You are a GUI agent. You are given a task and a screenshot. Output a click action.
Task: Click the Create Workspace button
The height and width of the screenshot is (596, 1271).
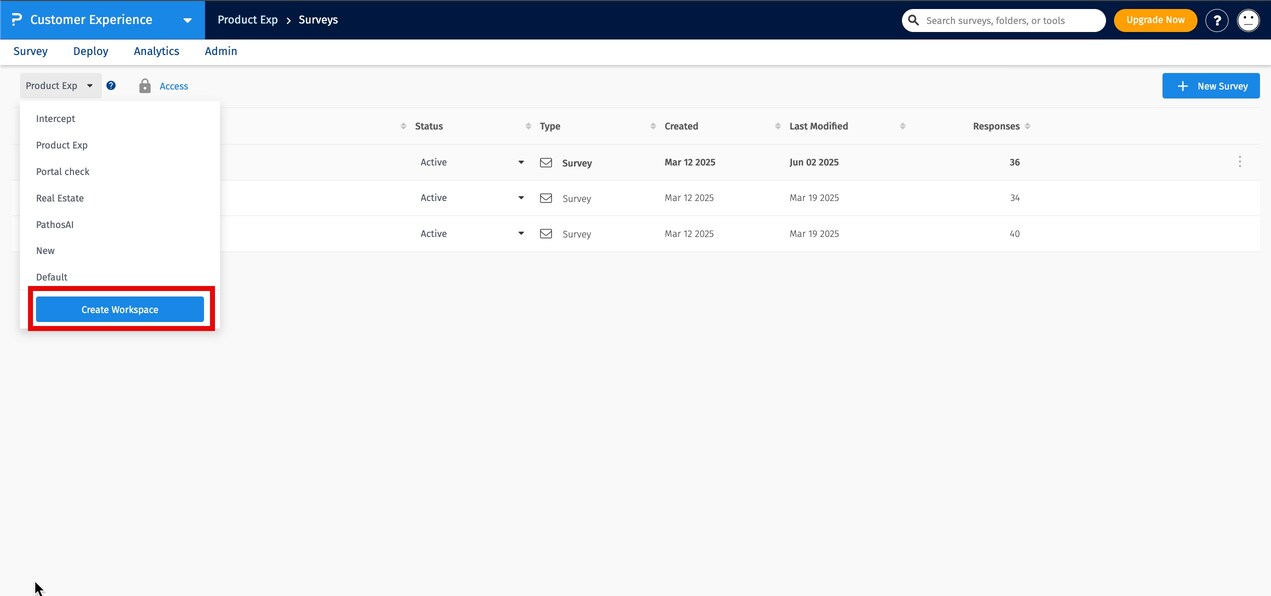click(x=119, y=309)
